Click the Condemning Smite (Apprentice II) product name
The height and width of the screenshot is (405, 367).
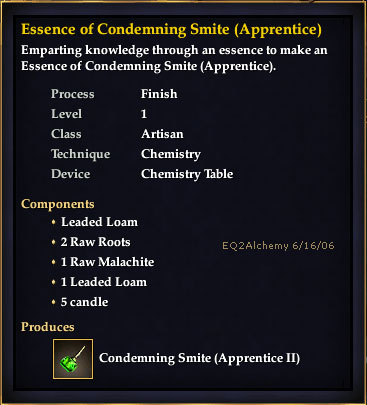[x=199, y=358]
